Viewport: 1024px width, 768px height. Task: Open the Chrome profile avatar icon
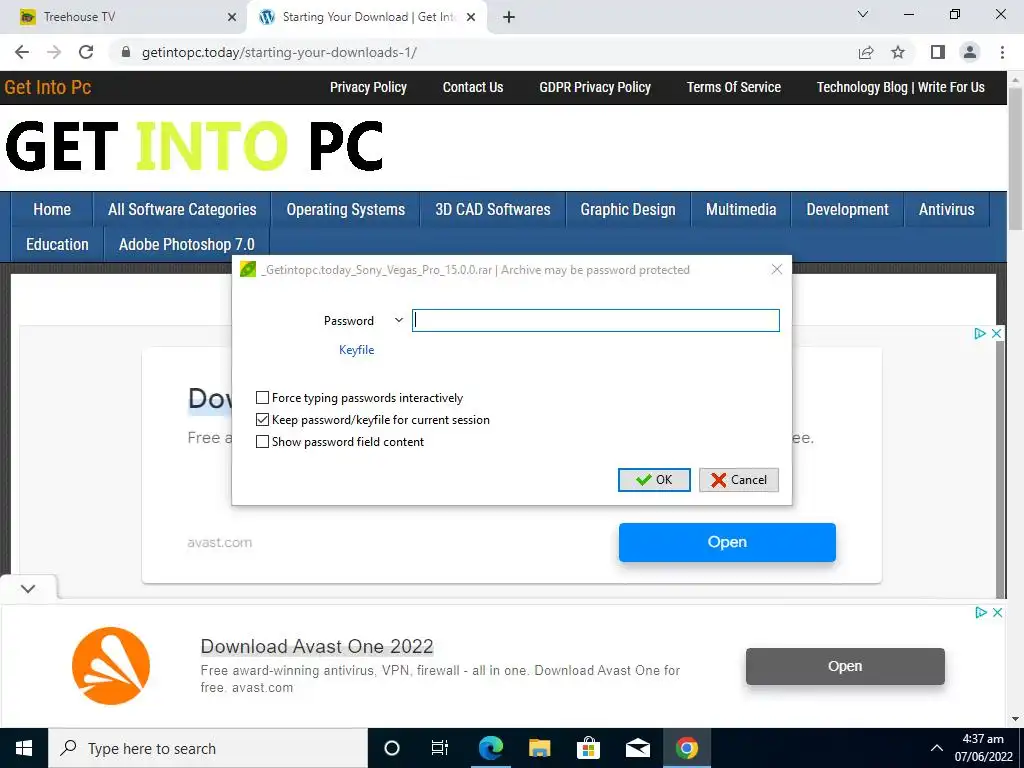(x=970, y=52)
